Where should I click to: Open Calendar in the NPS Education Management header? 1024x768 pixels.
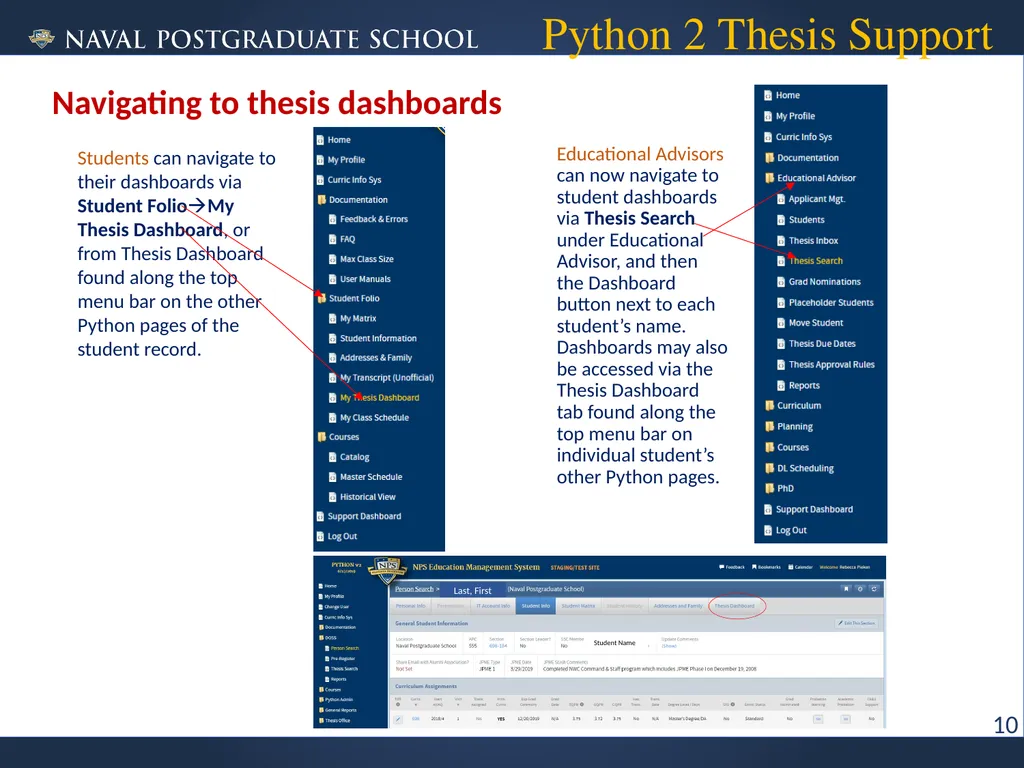tap(801, 568)
